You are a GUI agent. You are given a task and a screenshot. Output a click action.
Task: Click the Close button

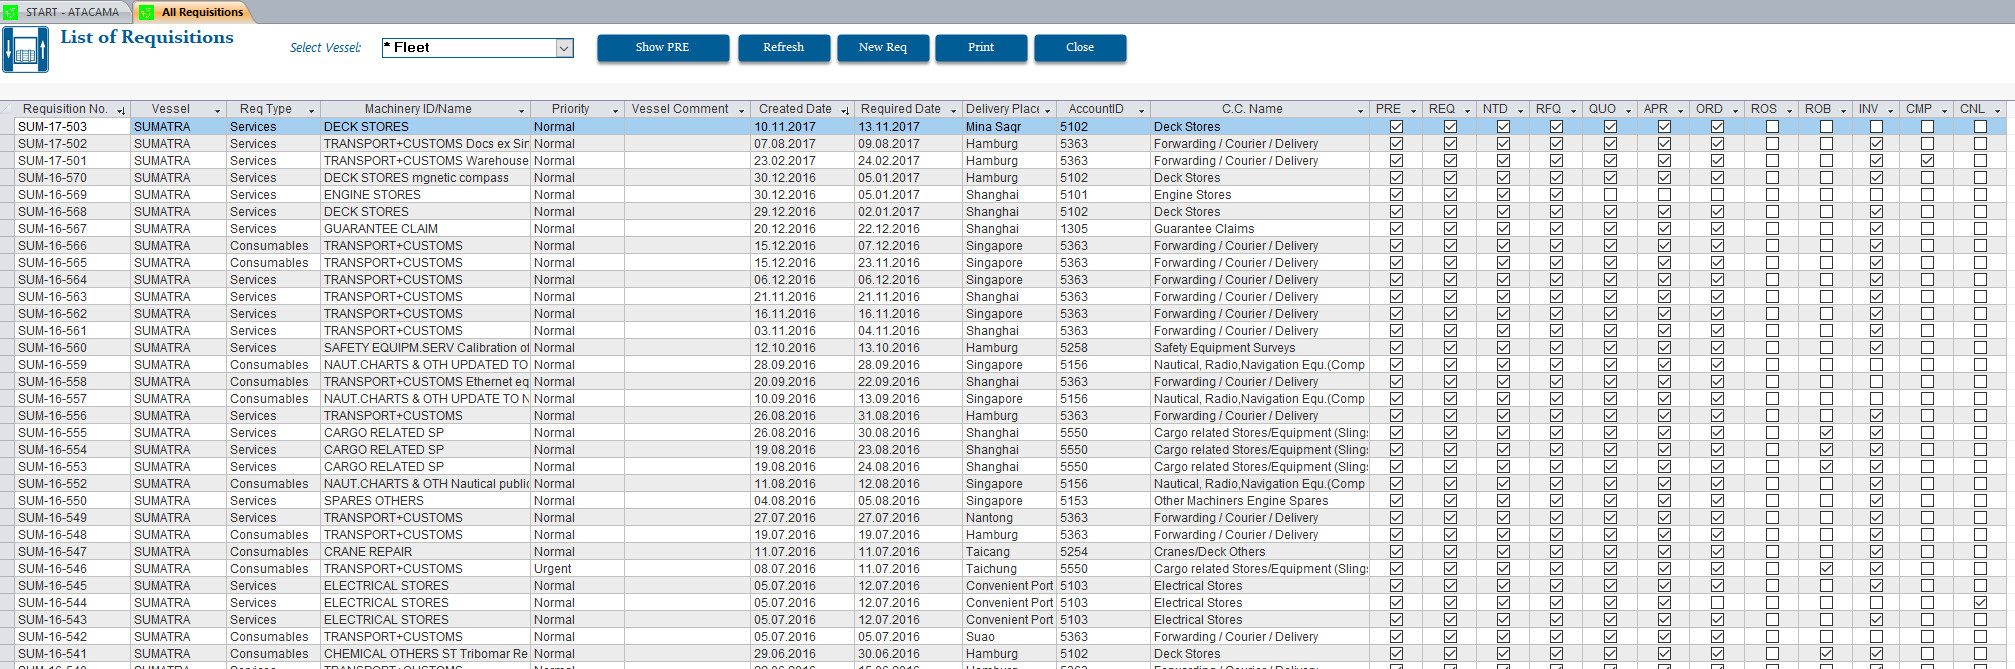1080,48
